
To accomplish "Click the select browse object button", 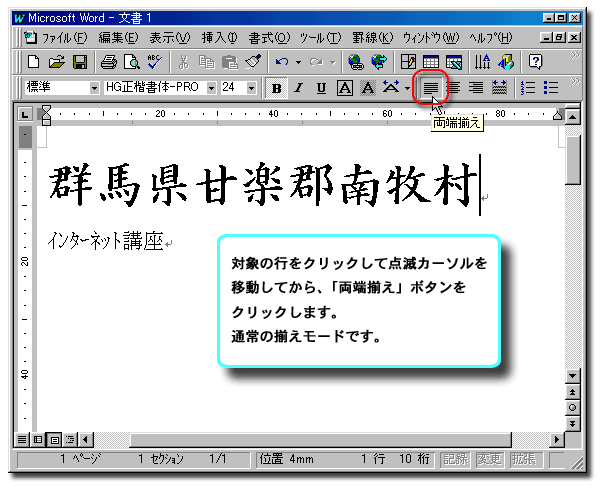I will pyautogui.click(x=572, y=408).
